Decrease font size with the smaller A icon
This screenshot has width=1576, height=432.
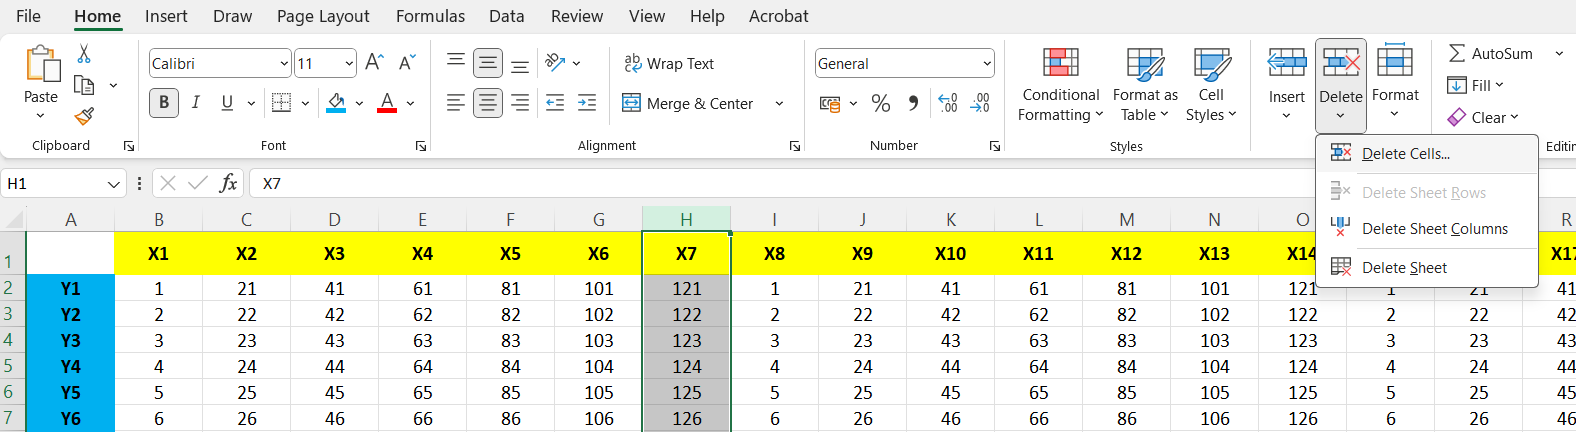(406, 63)
